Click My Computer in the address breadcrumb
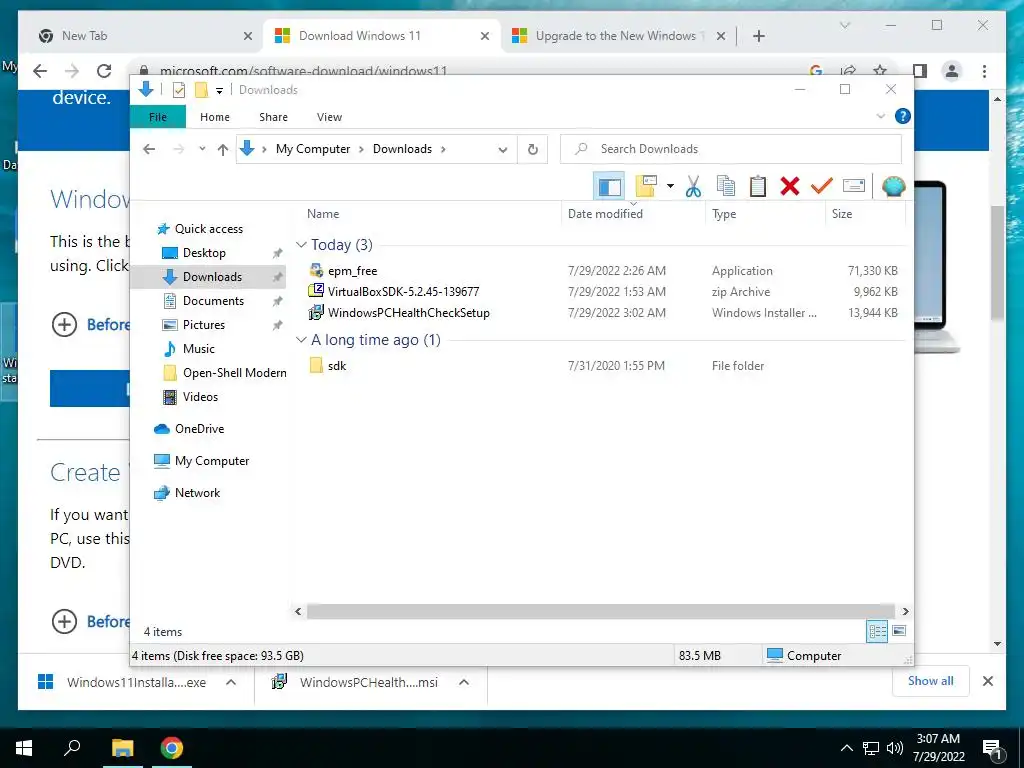 (x=313, y=149)
